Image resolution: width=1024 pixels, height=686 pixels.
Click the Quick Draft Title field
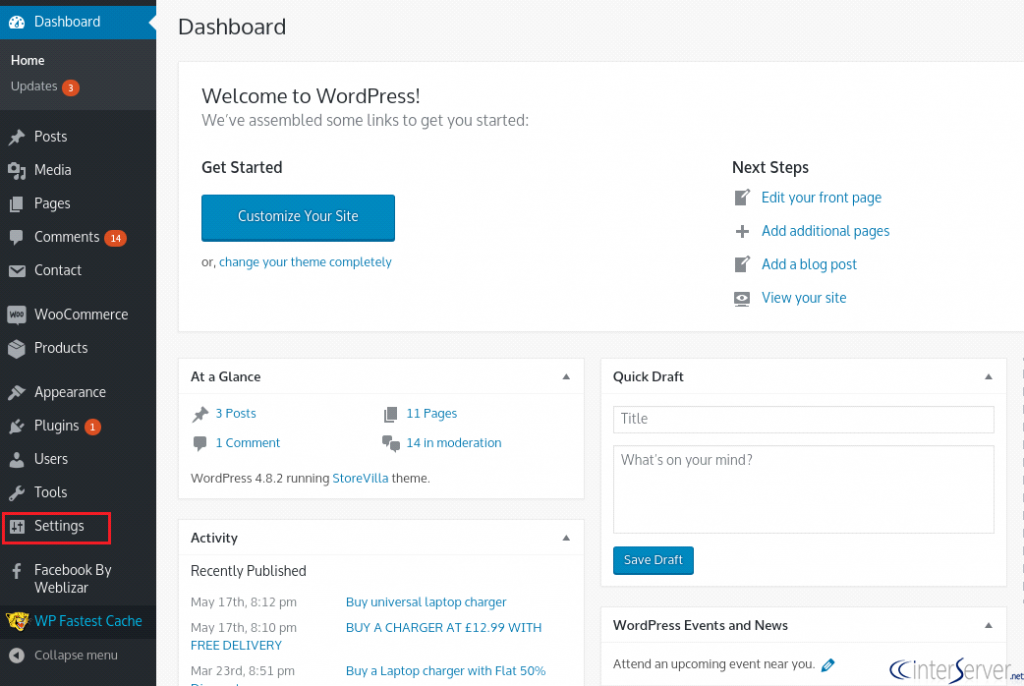803,419
